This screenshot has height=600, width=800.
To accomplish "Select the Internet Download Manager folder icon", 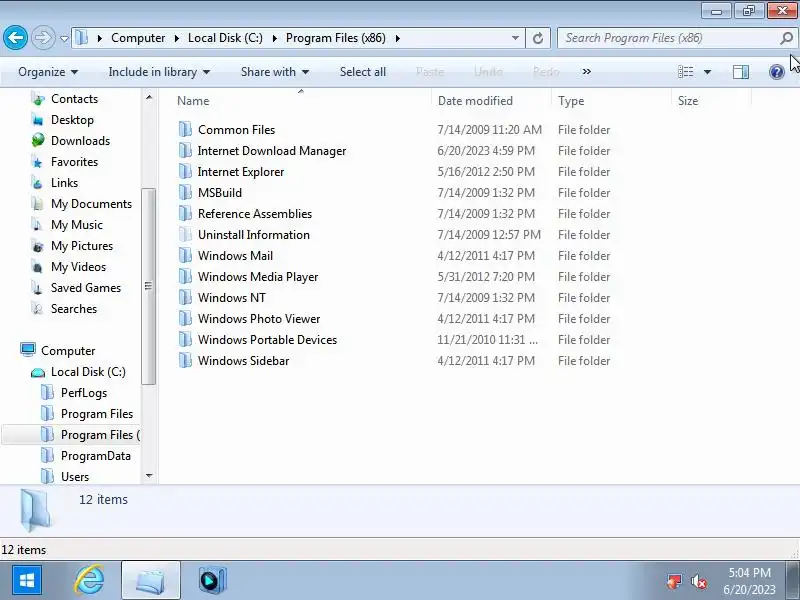I will click(x=185, y=151).
